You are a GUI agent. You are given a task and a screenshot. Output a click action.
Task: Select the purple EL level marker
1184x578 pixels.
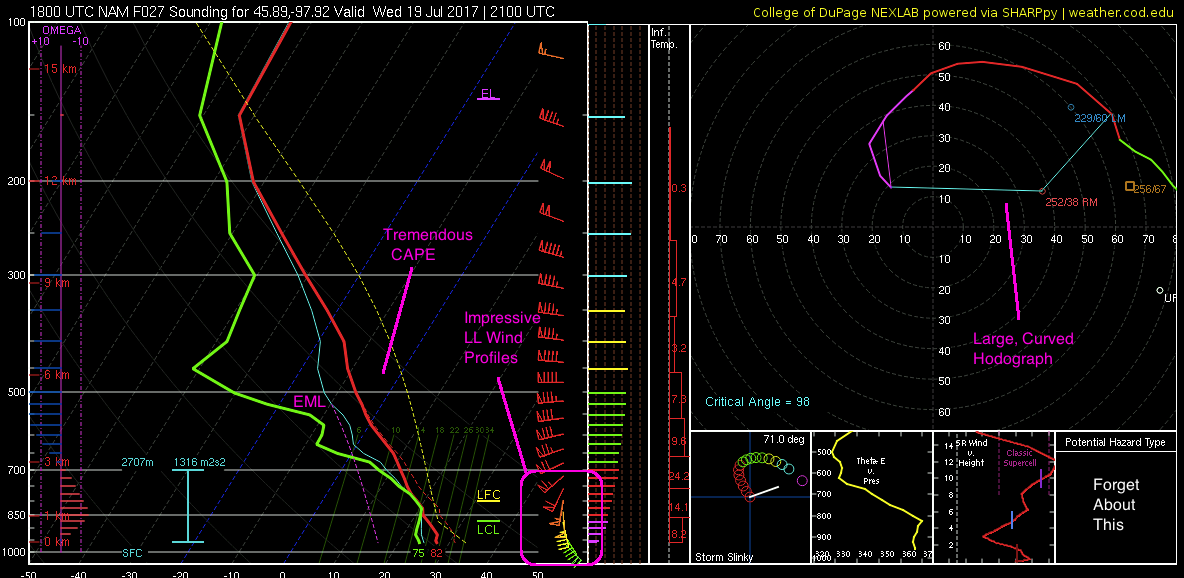click(x=488, y=95)
